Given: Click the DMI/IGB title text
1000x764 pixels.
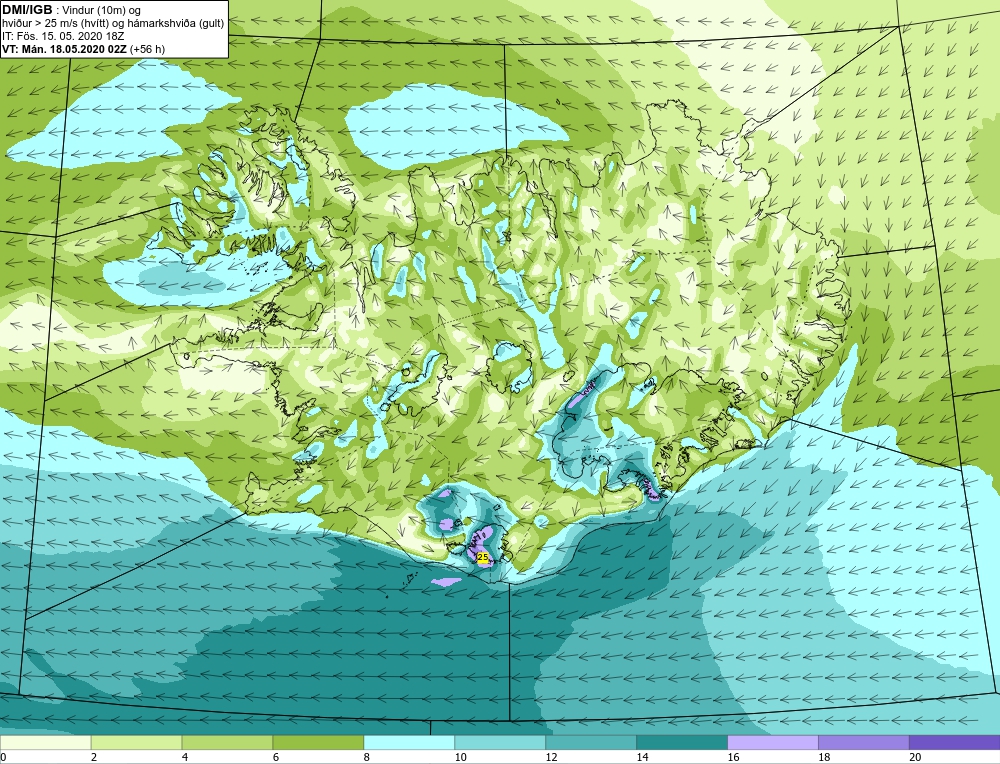Looking at the screenshot, I should click(x=27, y=10).
